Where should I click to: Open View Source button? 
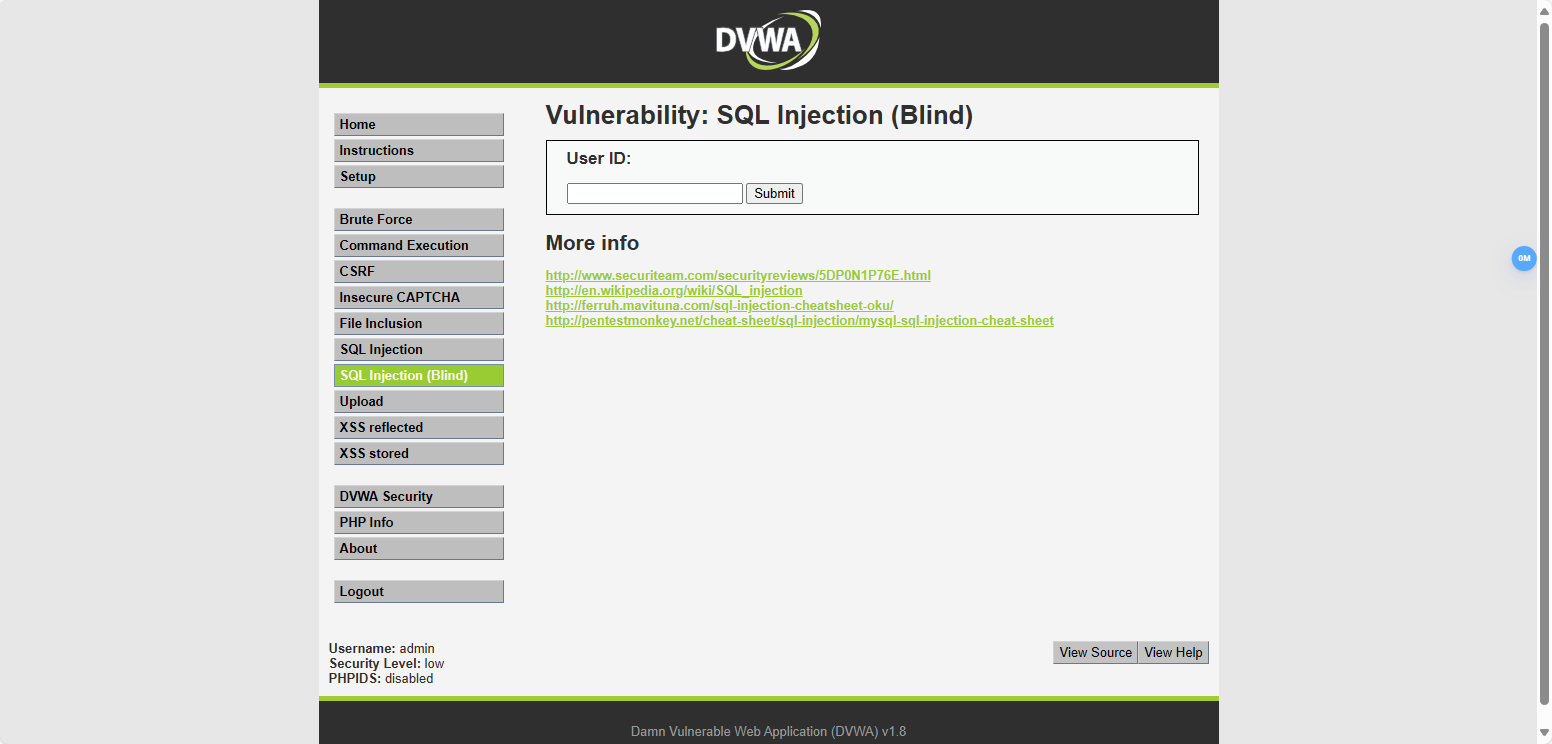coord(1095,653)
